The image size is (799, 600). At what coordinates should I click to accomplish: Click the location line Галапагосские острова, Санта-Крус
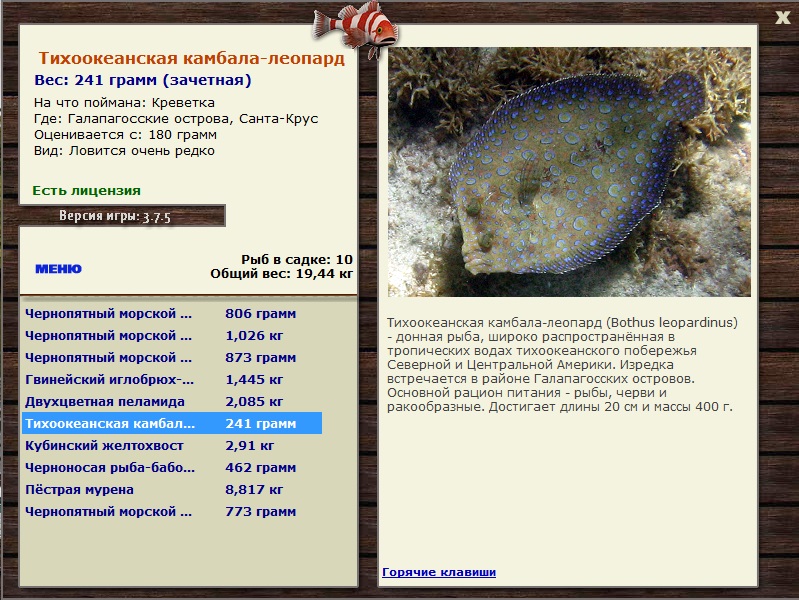click(176, 119)
